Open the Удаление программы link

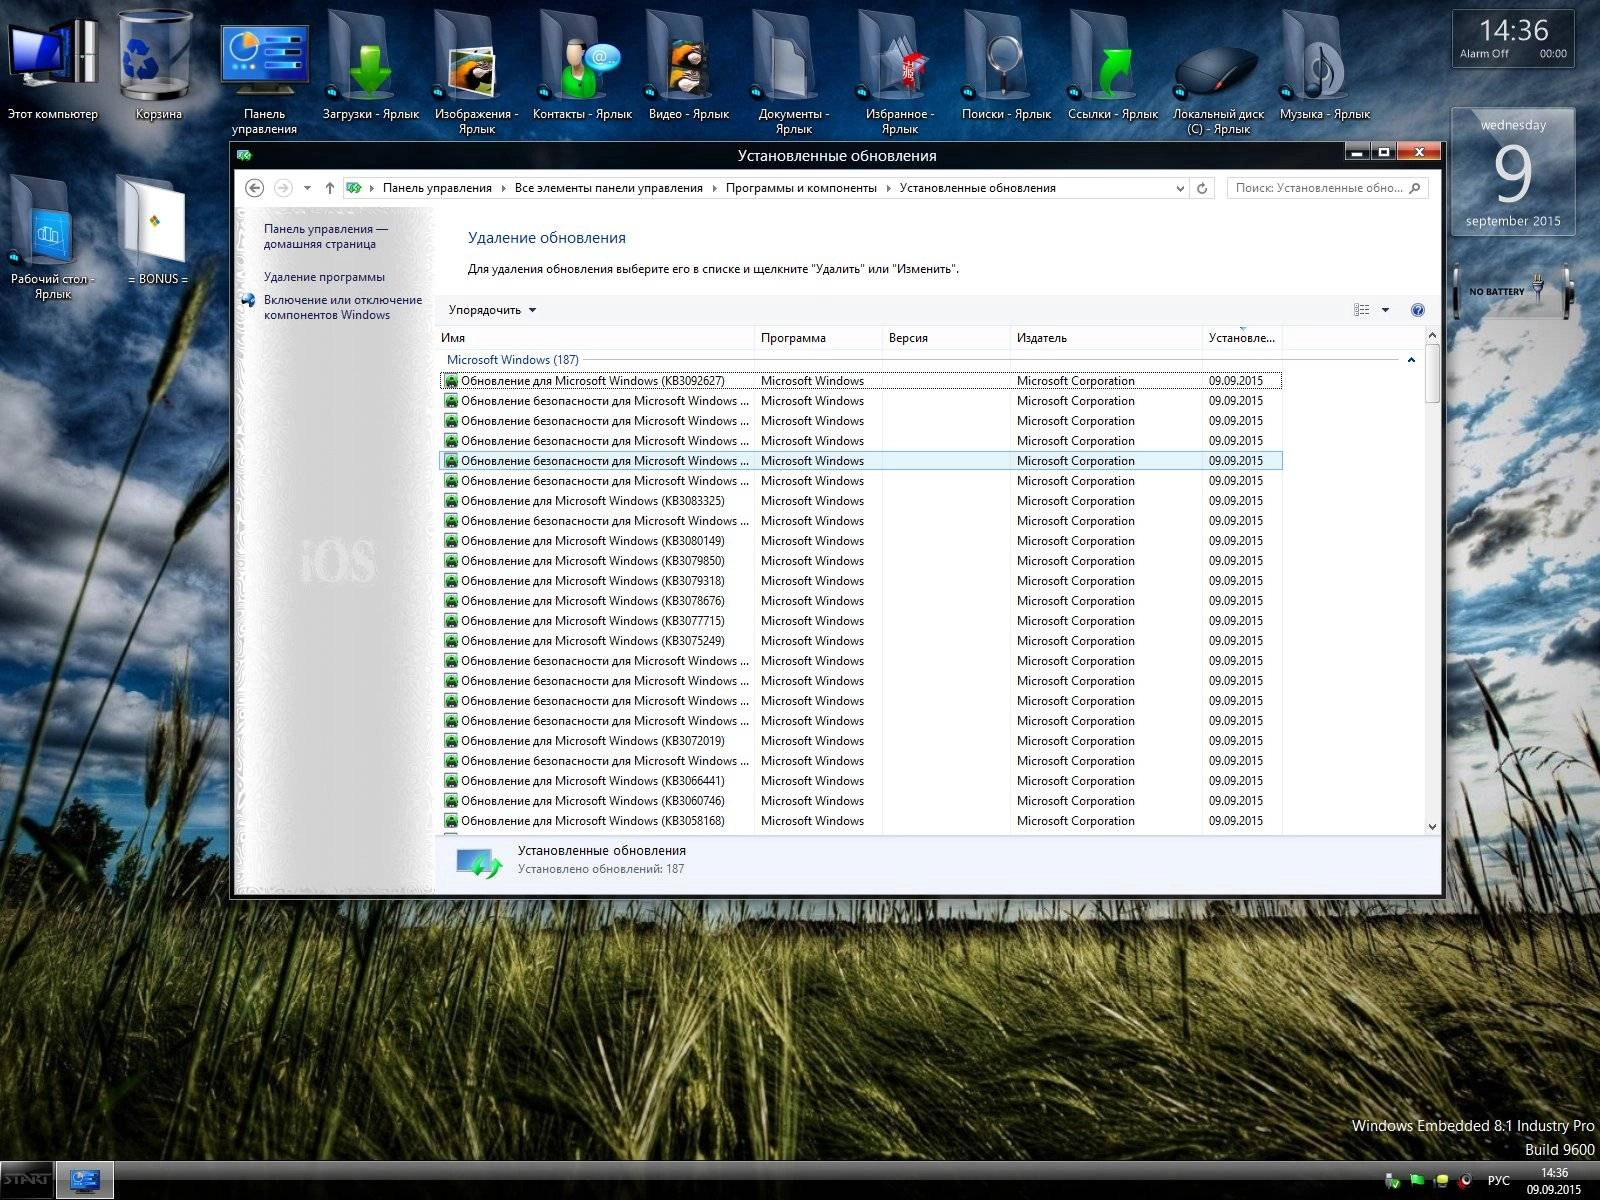[324, 277]
